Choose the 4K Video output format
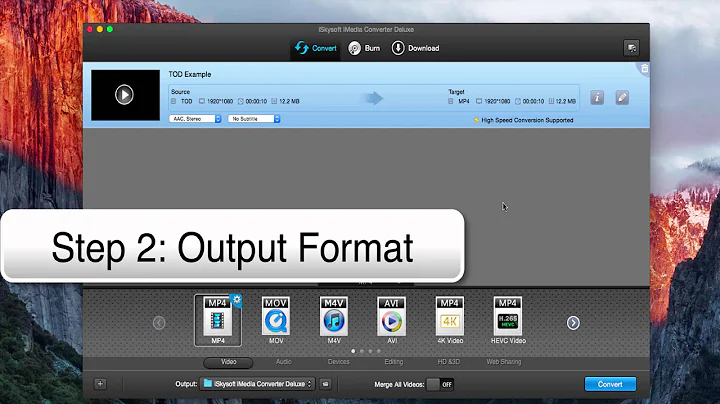The width and height of the screenshot is (720, 404). click(450, 320)
